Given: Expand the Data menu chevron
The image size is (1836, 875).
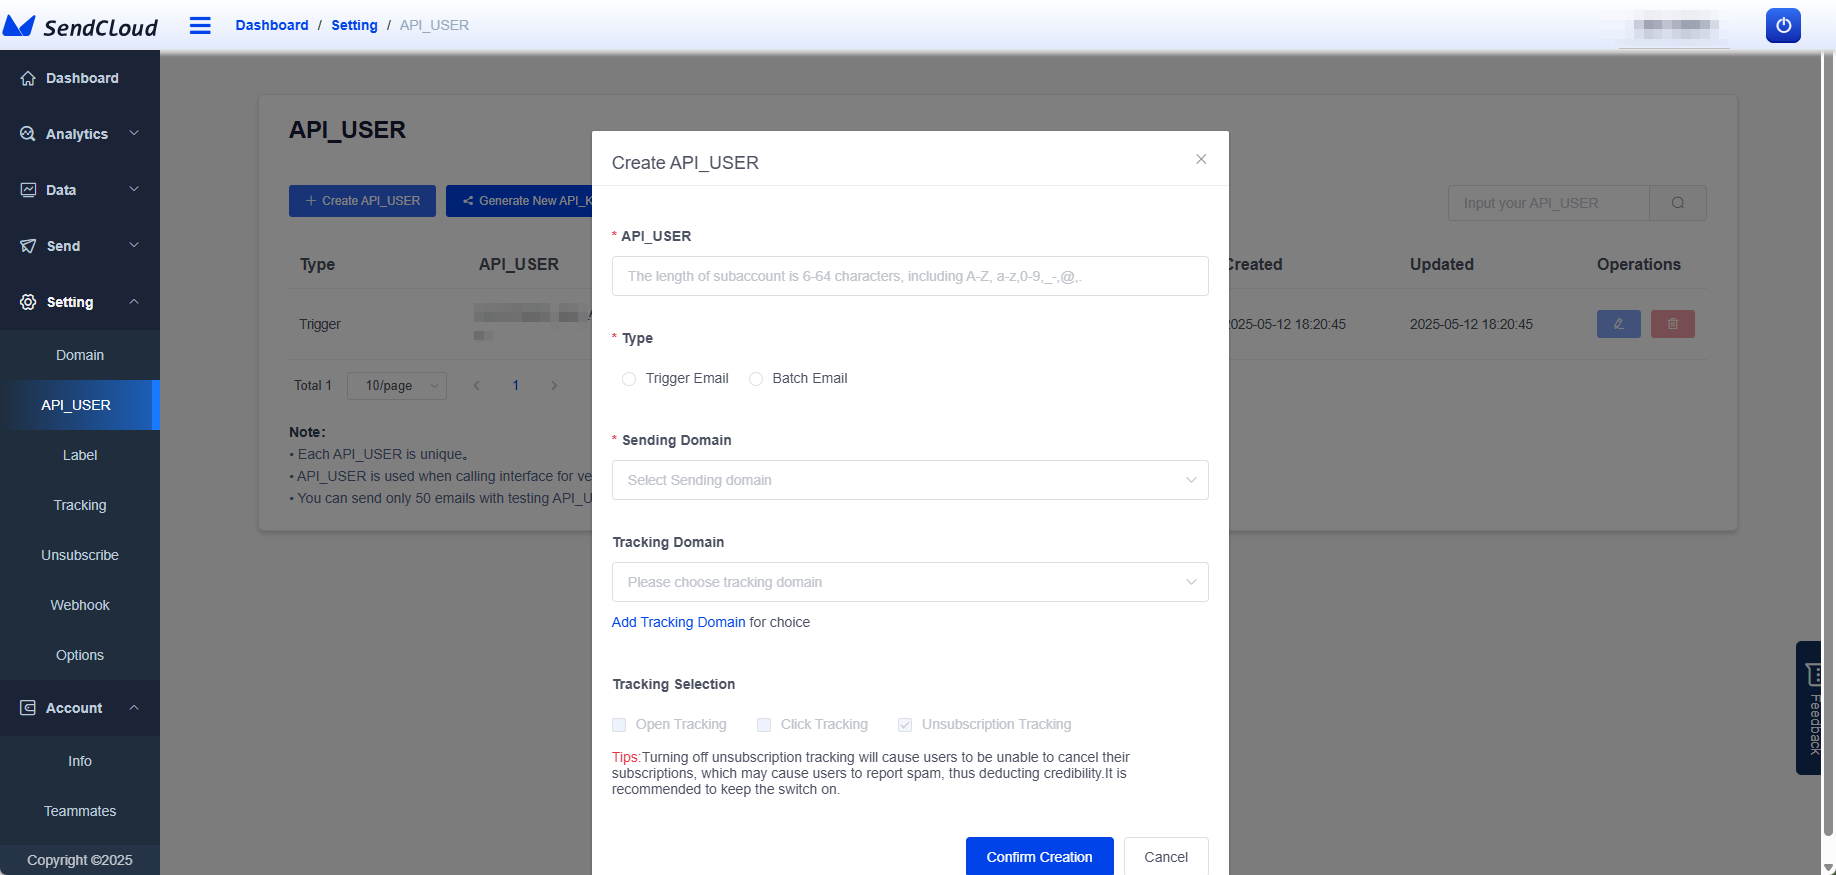Looking at the screenshot, I should [x=134, y=189].
